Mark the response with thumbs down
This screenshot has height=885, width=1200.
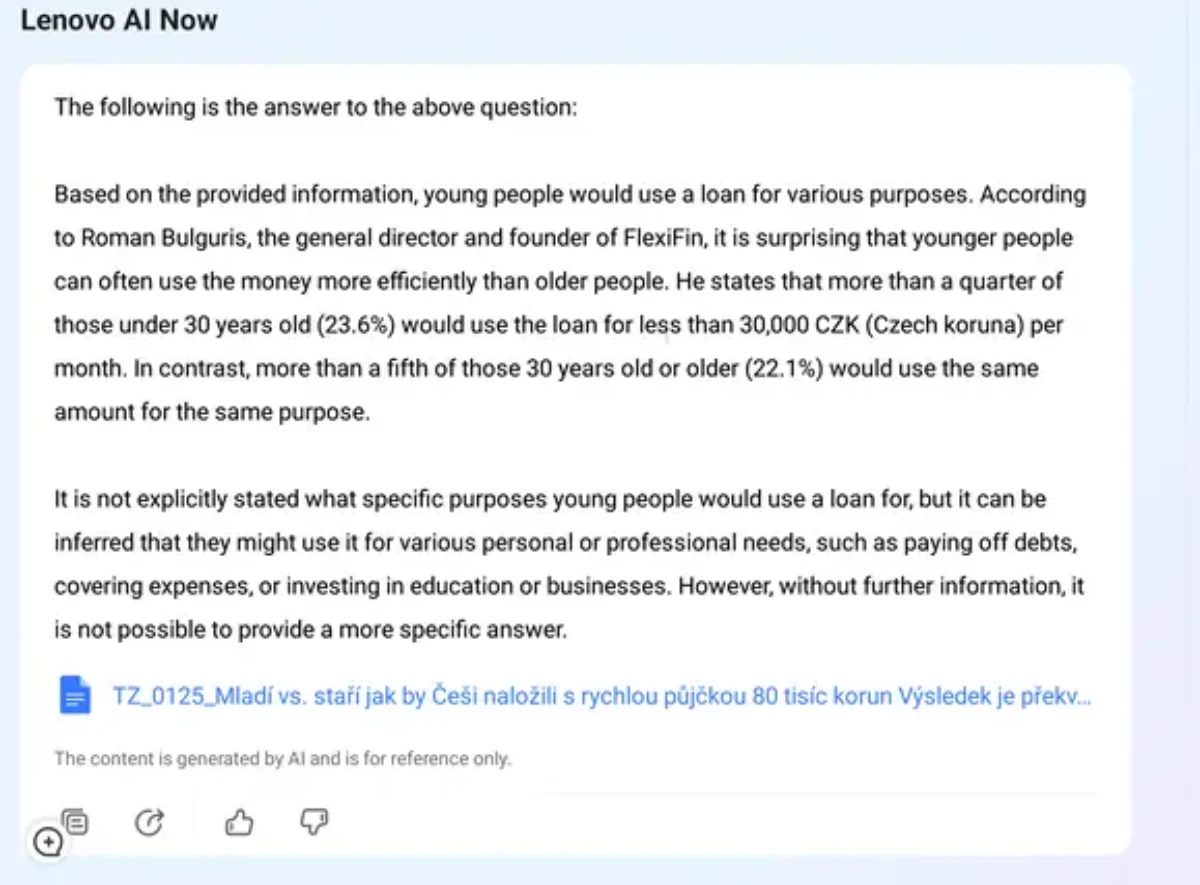(314, 823)
